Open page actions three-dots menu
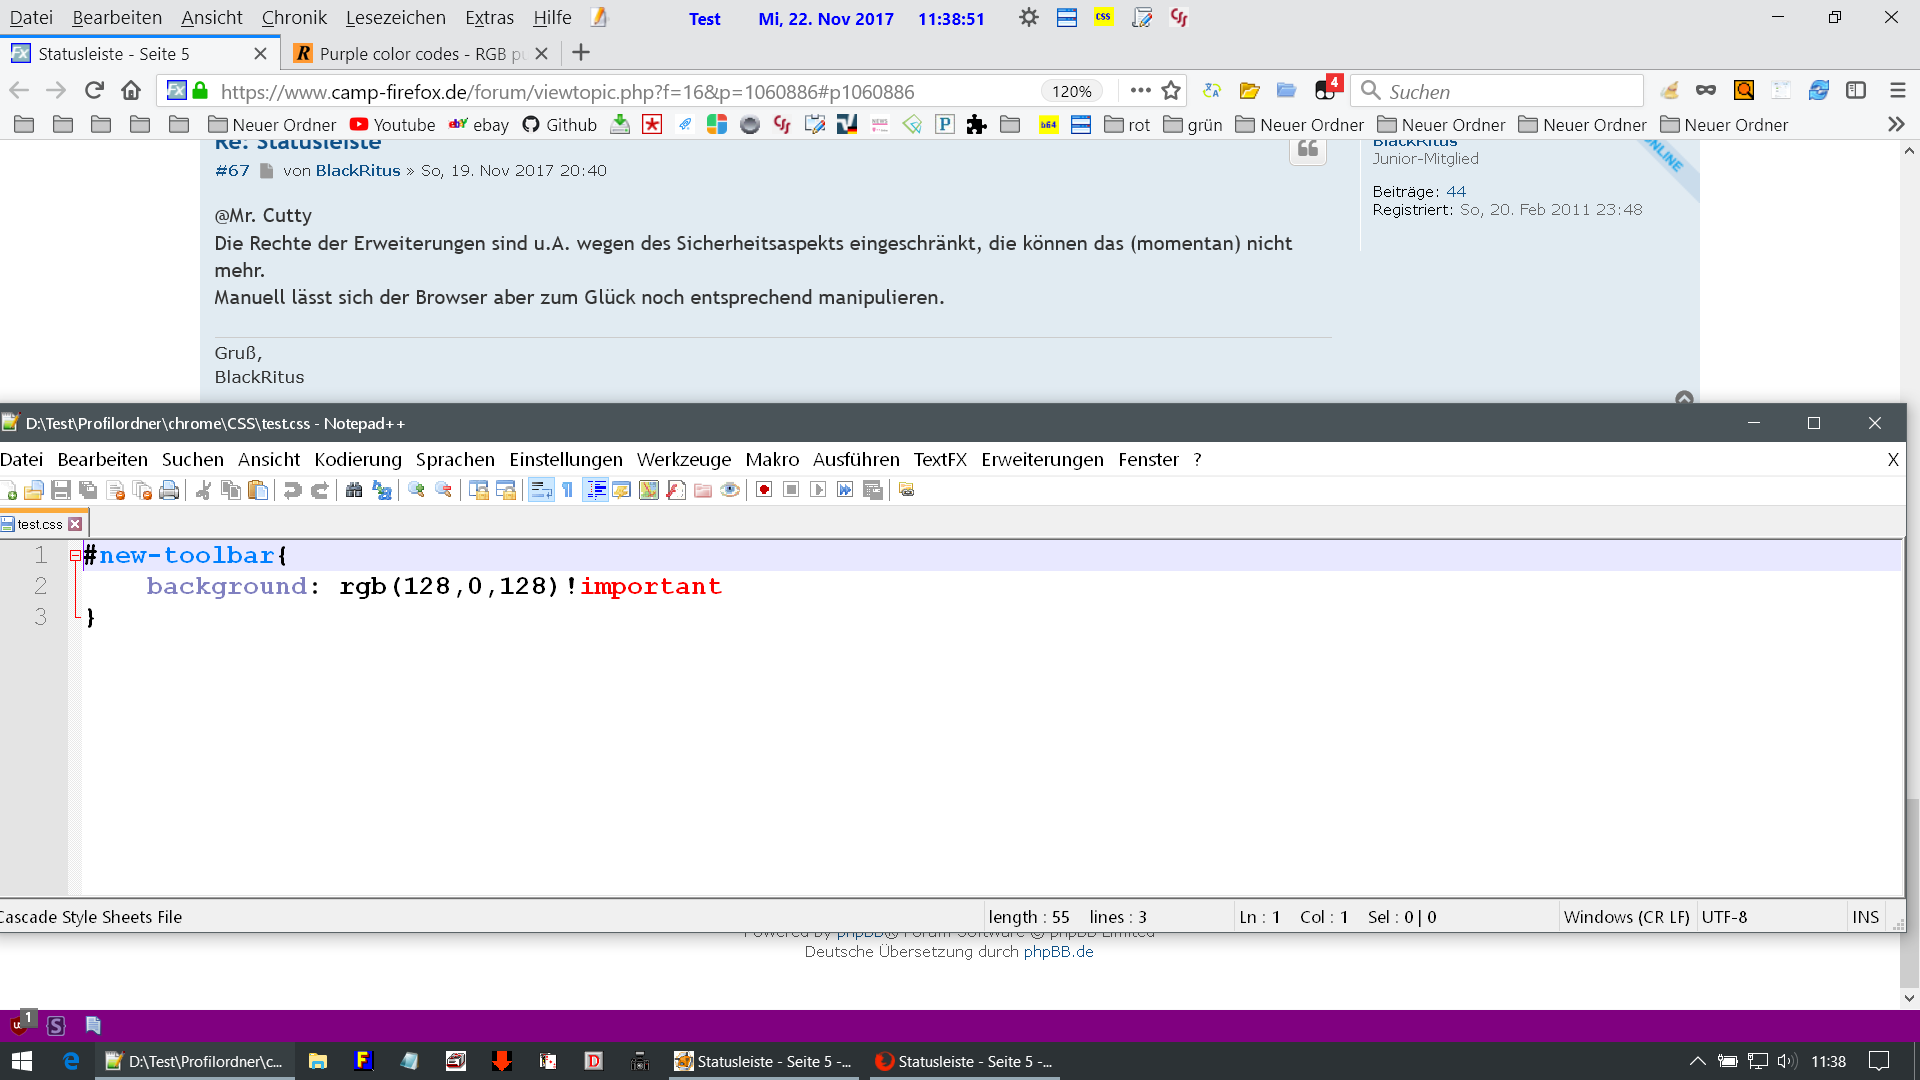 1140,91
